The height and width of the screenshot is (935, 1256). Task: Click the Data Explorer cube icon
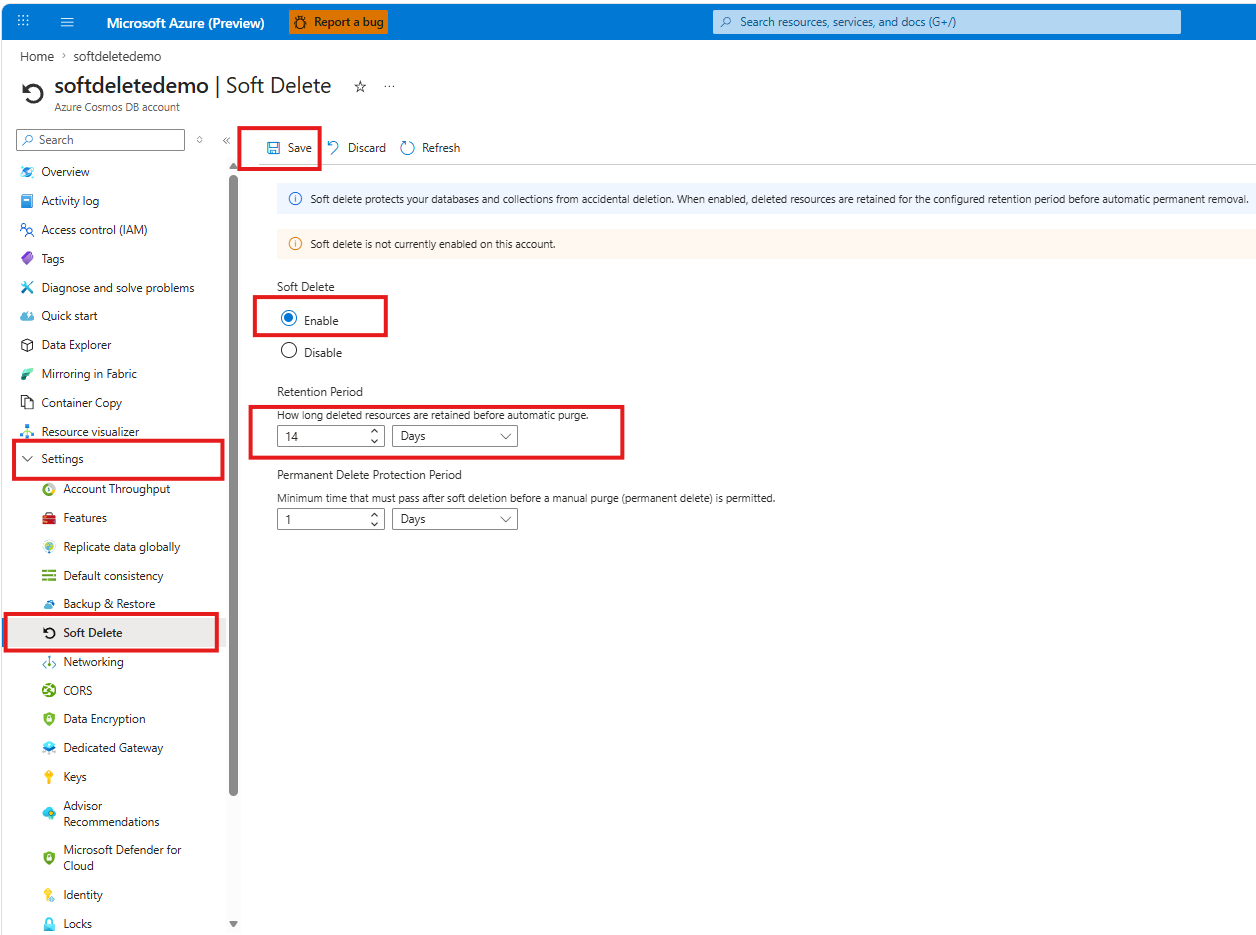[x=27, y=345]
